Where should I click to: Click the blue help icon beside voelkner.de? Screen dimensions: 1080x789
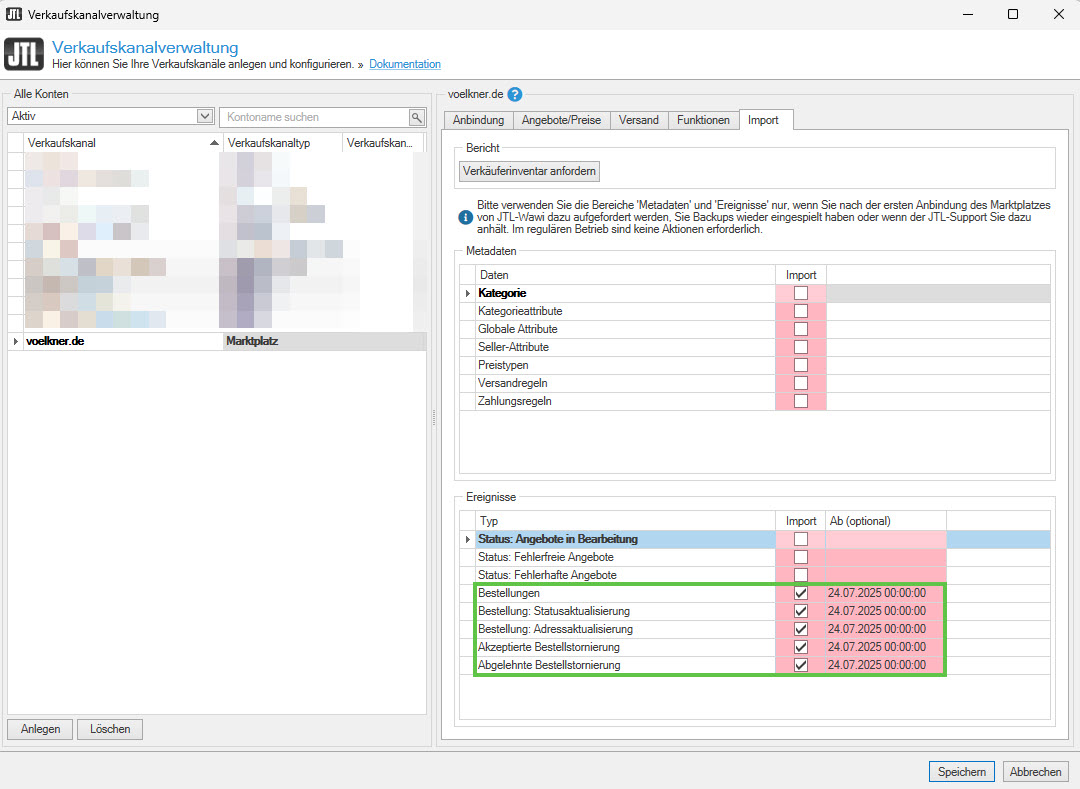515,95
